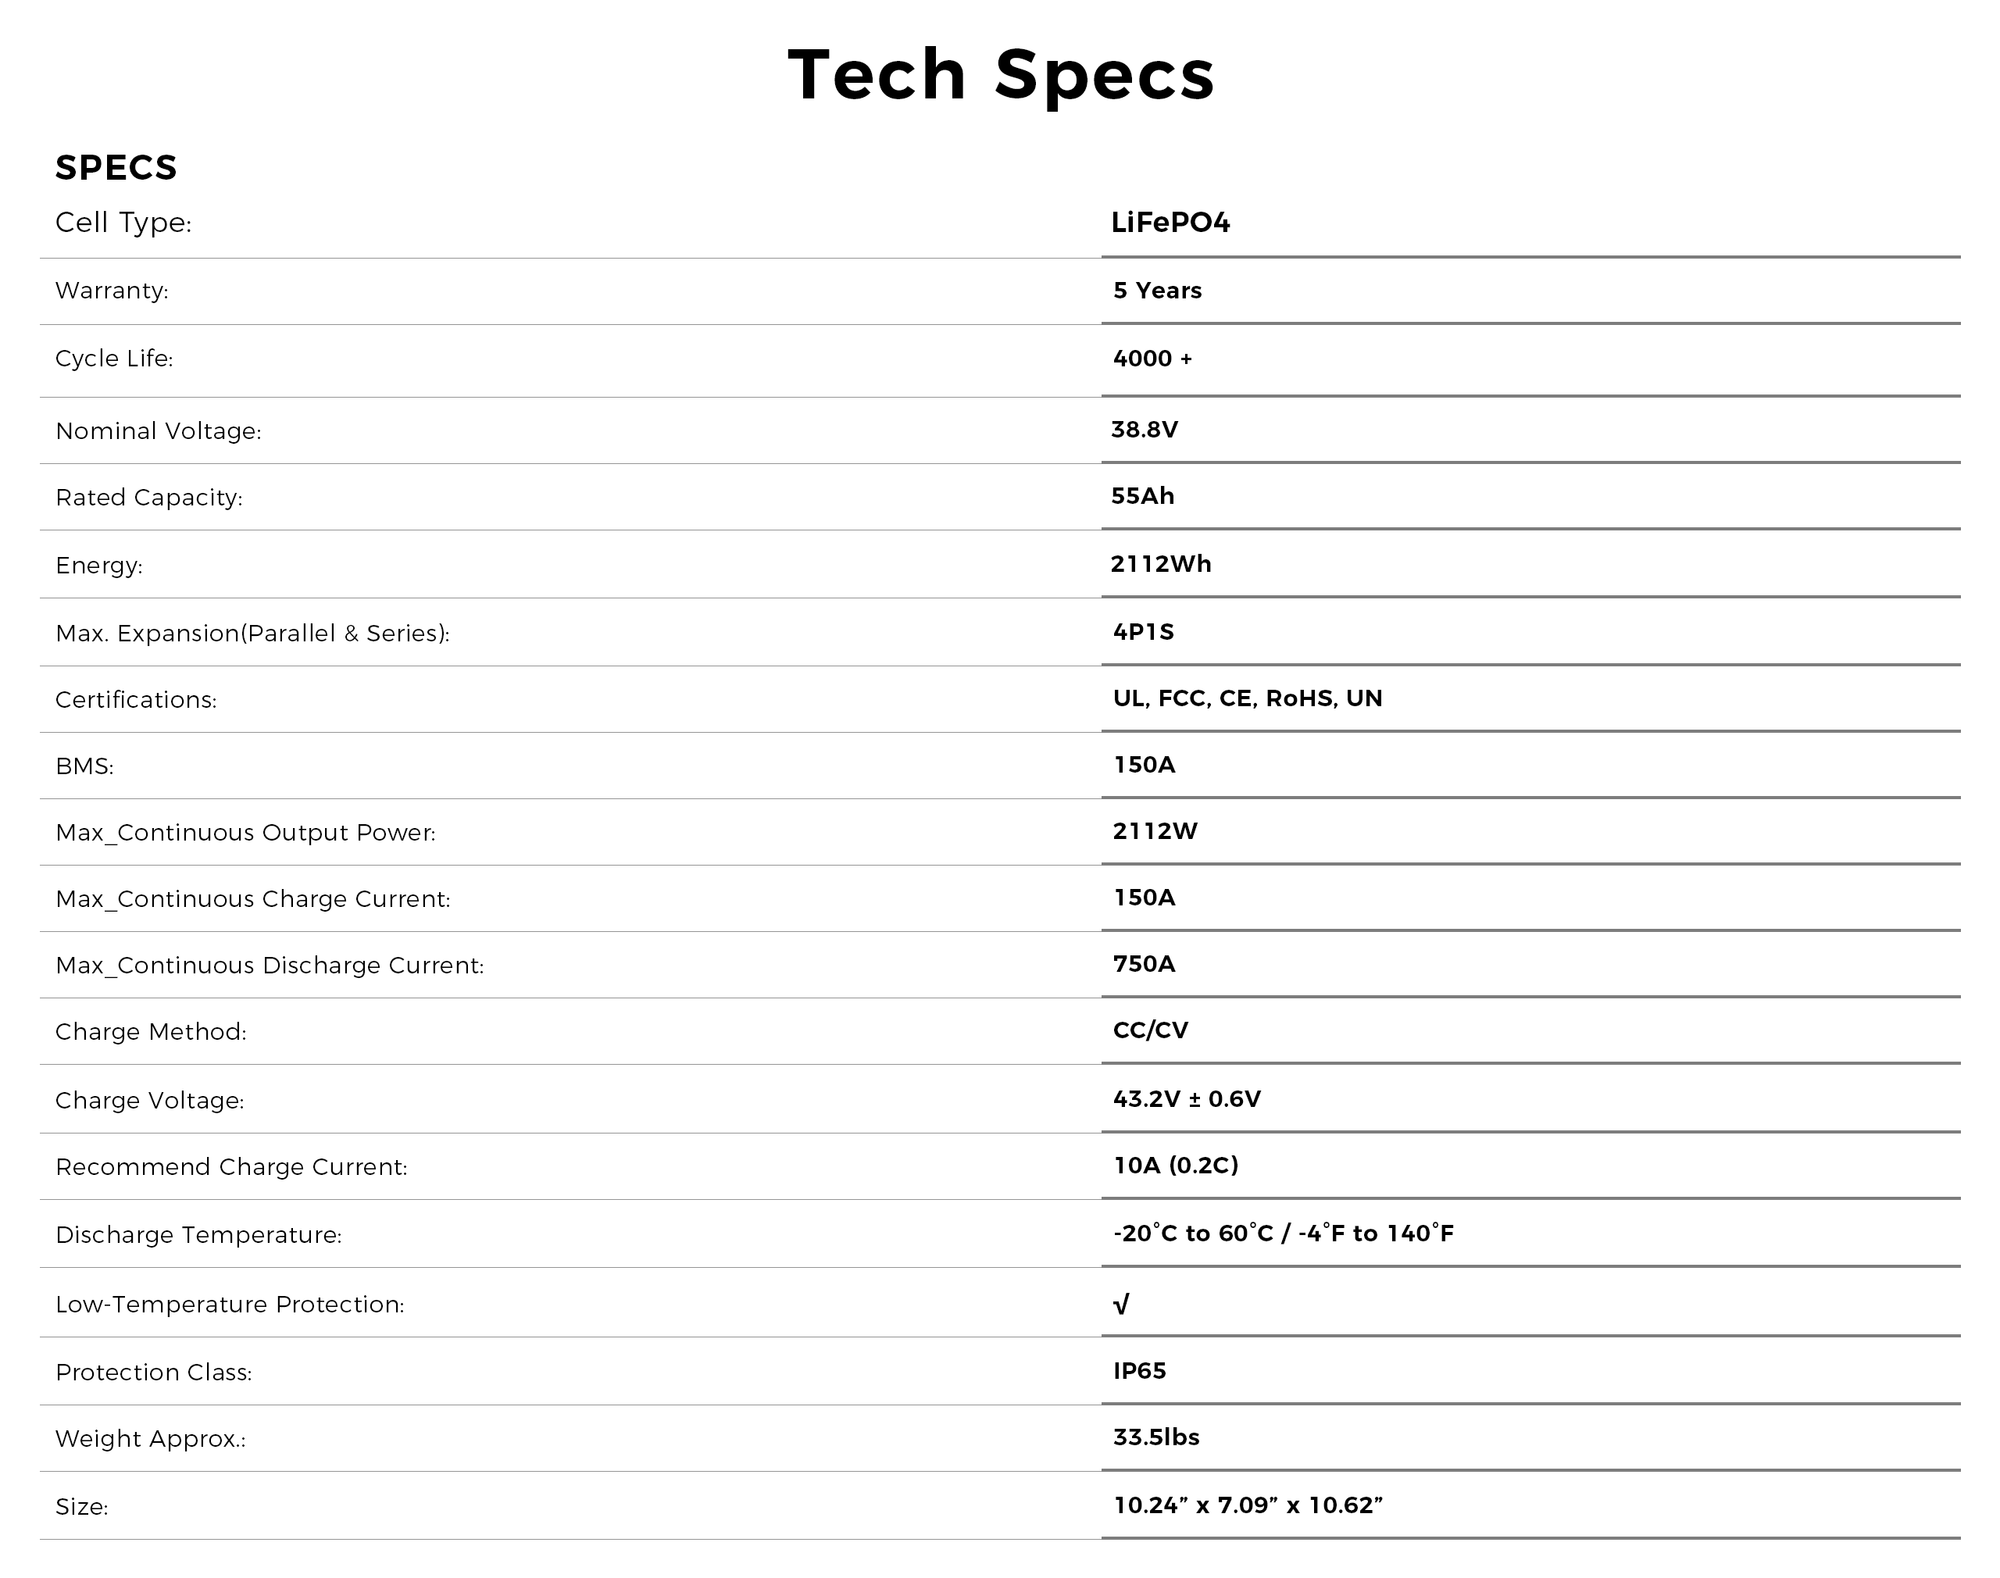Screen dimensions: 2000x1578
Task: Click the SPECS section heading
Action: [116, 168]
